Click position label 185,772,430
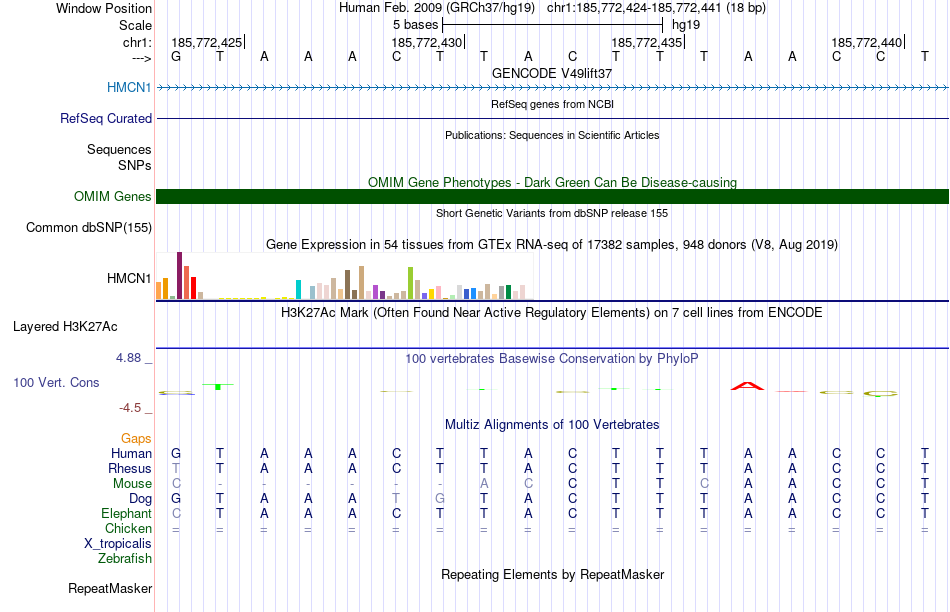Image resolution: width=950 pixels, height=612 pixels. (427, 42)
